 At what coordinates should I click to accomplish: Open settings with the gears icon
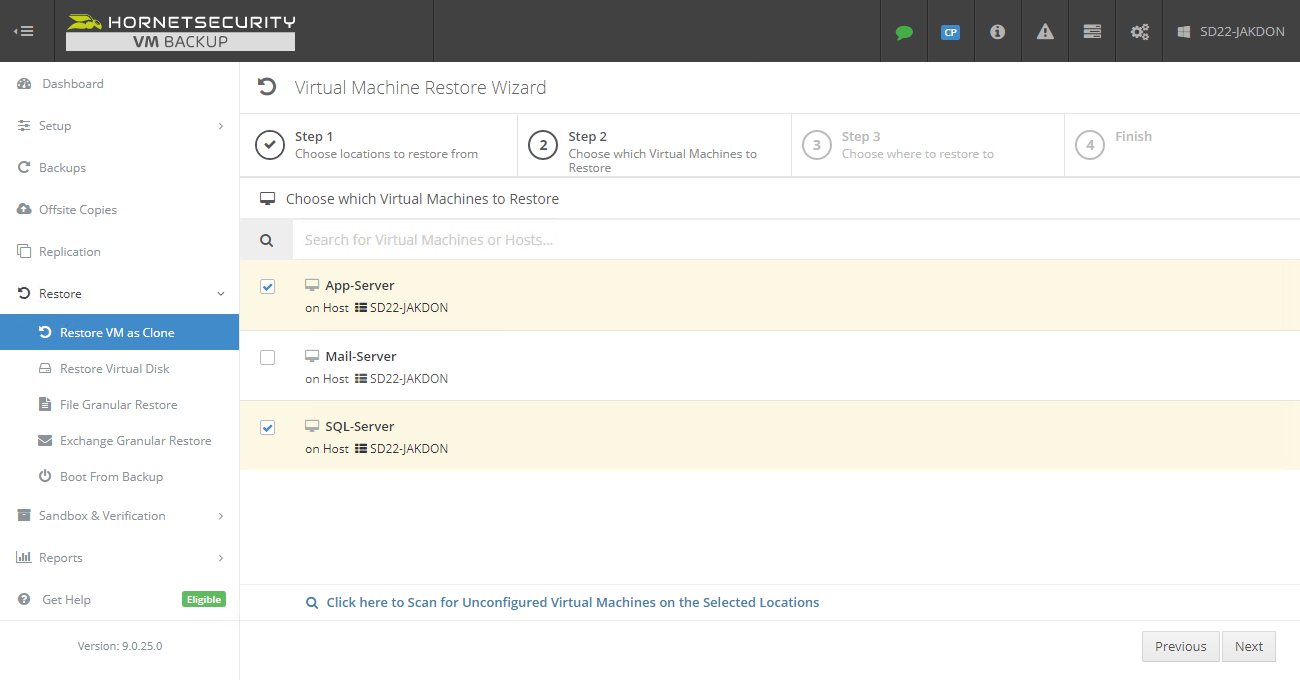click(1139, 31)
